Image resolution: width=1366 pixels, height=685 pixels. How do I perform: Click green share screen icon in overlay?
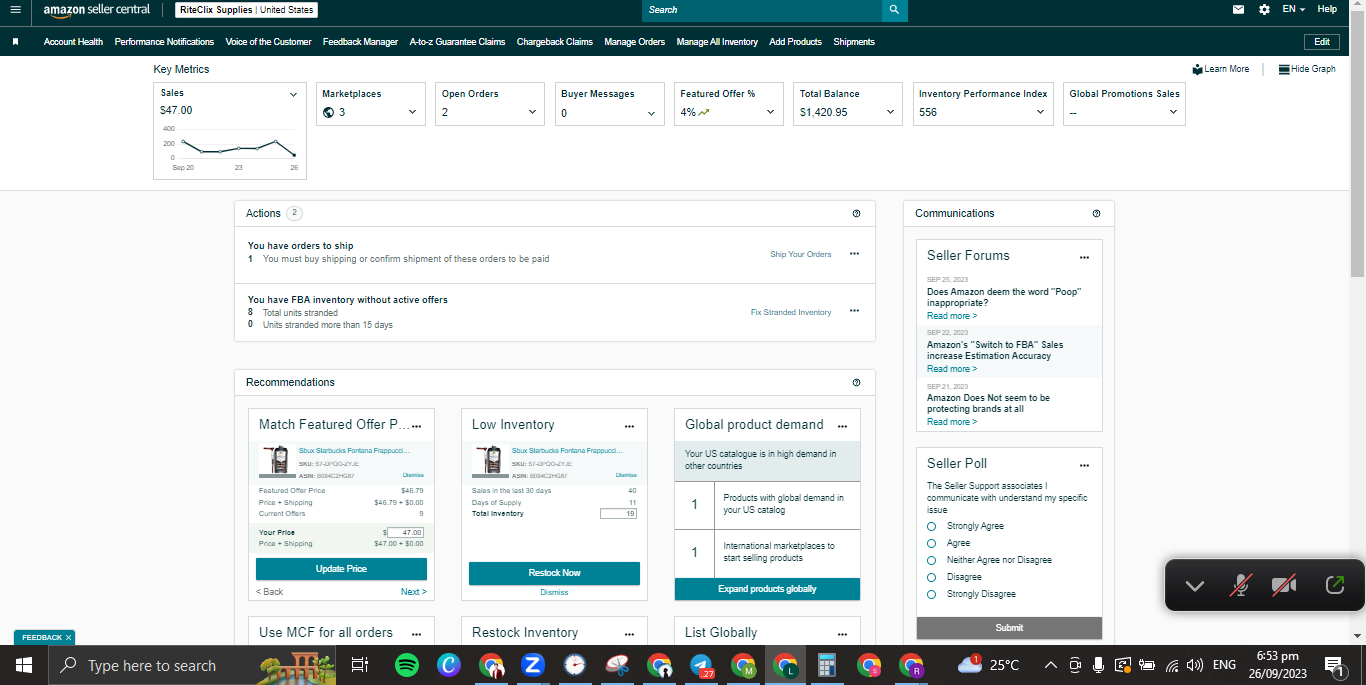tap(1334, 585)
